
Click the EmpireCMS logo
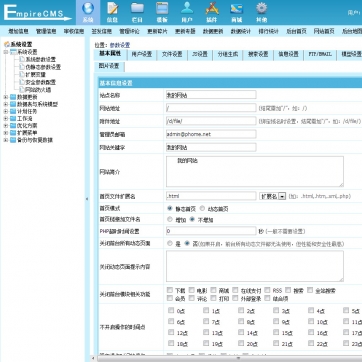(37, 13)
